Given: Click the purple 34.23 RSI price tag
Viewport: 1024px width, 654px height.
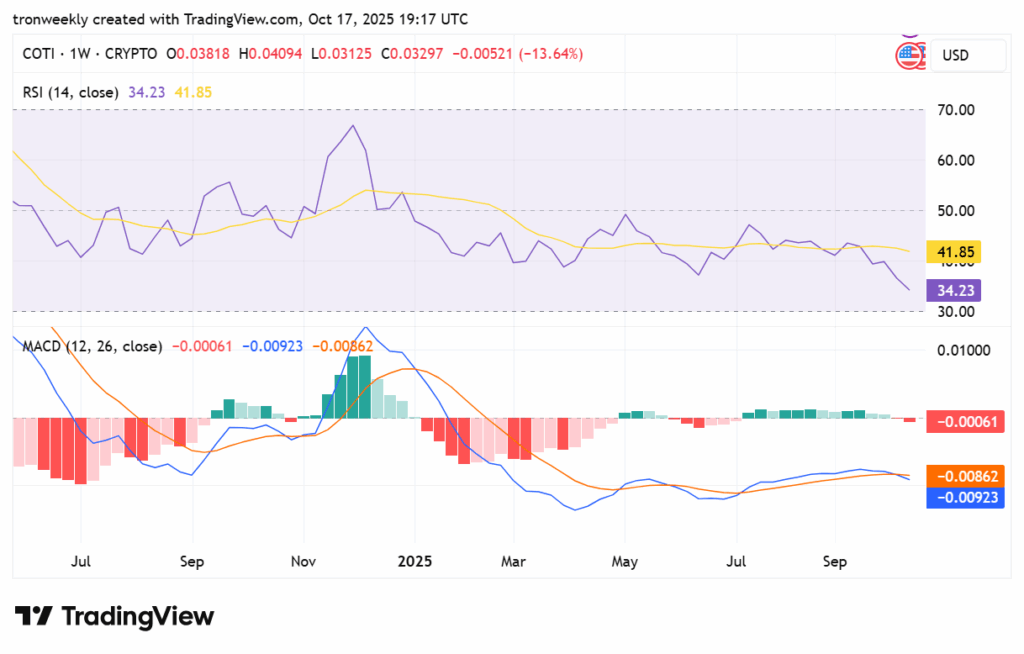Looking at the screenshot, I should [x=953, y=291].
